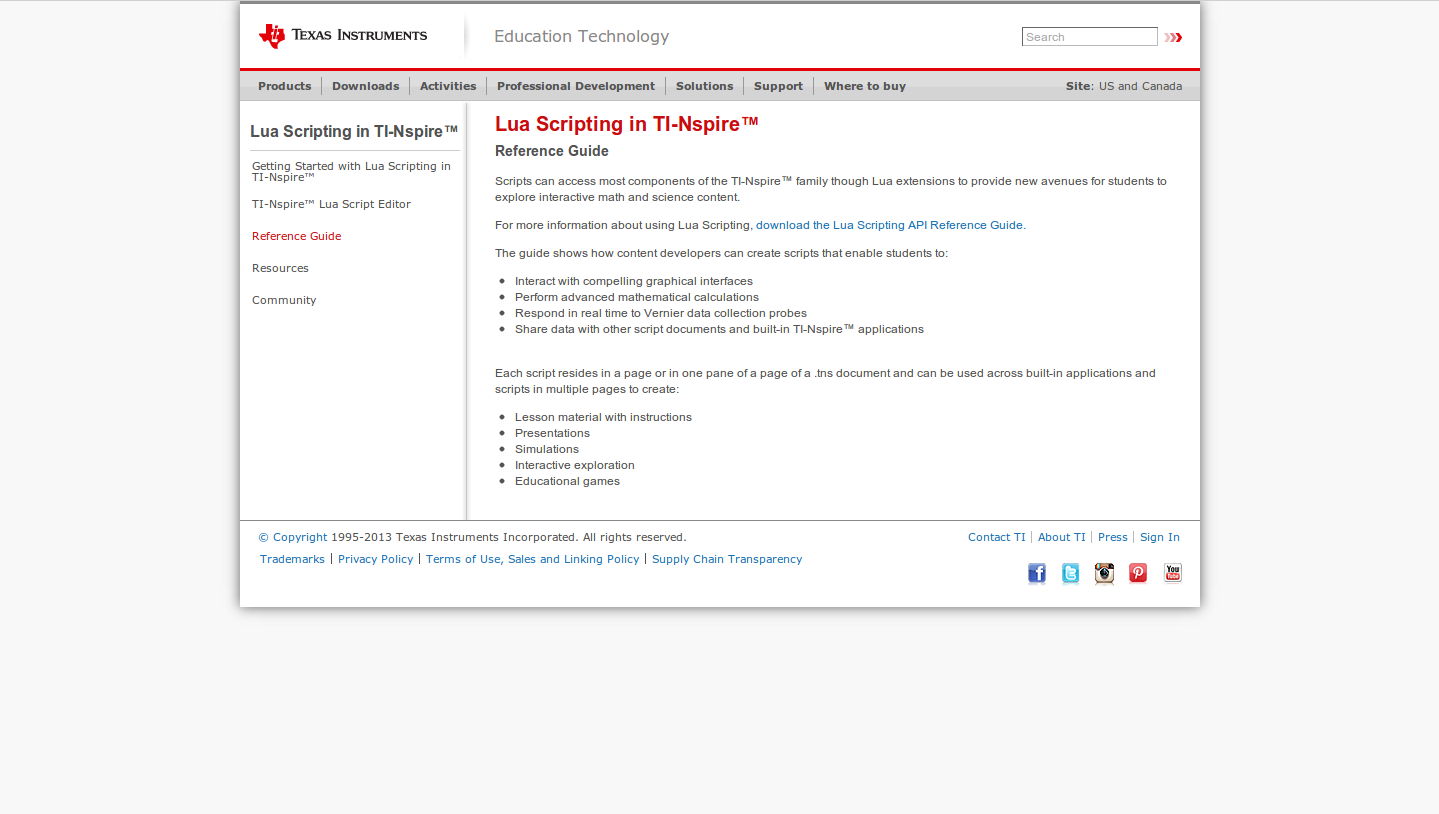Click Interact with compelling graphical interfaces bullet
Screen dimensions: 1439x814
click(634, 281)
